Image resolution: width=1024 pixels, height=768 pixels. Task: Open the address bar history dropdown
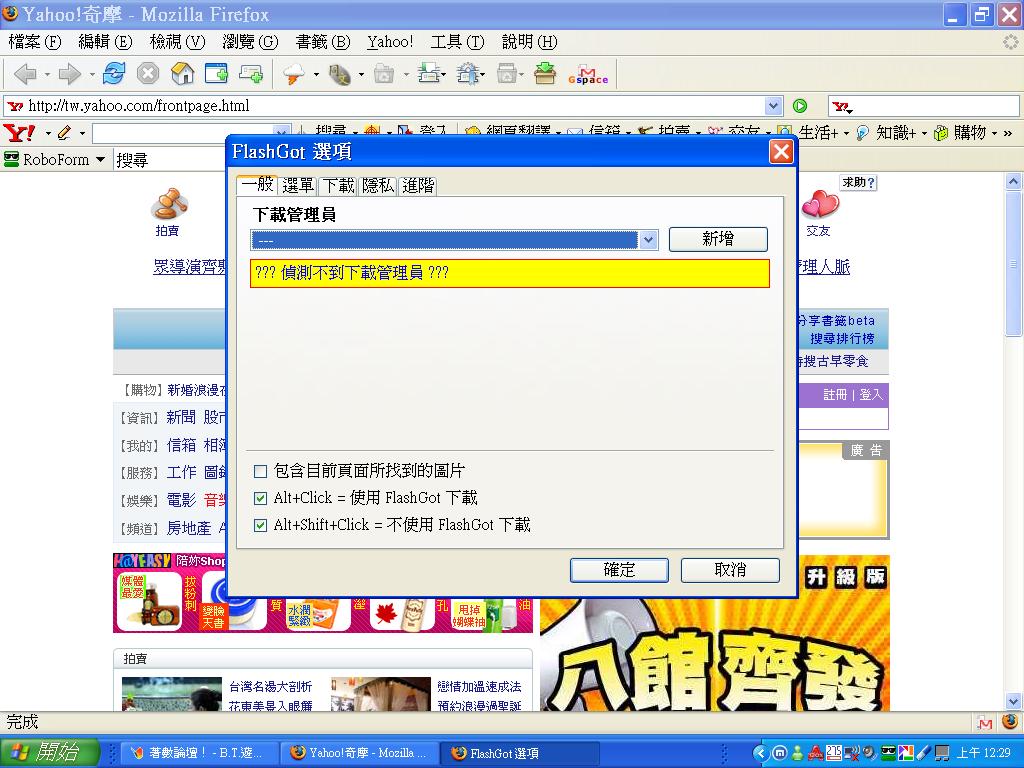coord(773,106)
